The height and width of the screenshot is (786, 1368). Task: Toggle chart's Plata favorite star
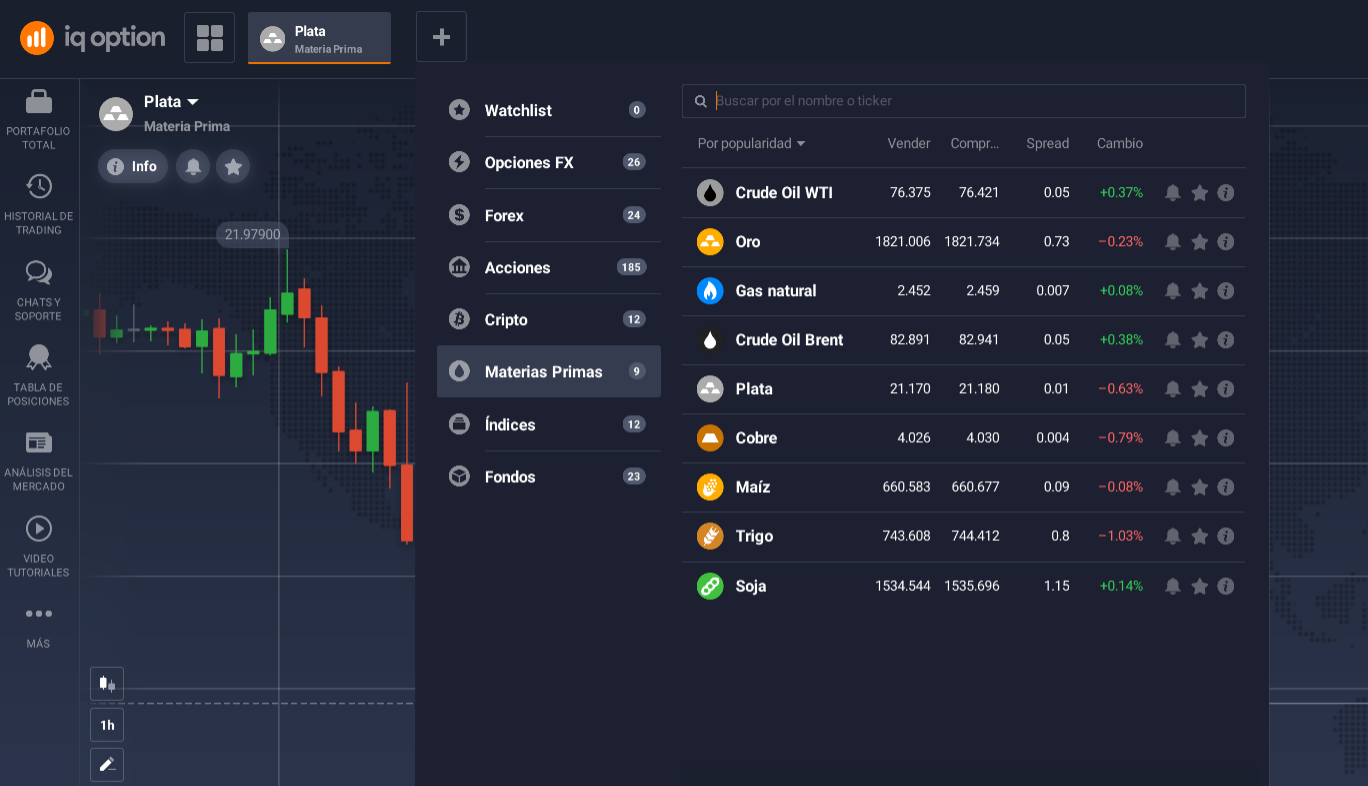tap(233, 166)
